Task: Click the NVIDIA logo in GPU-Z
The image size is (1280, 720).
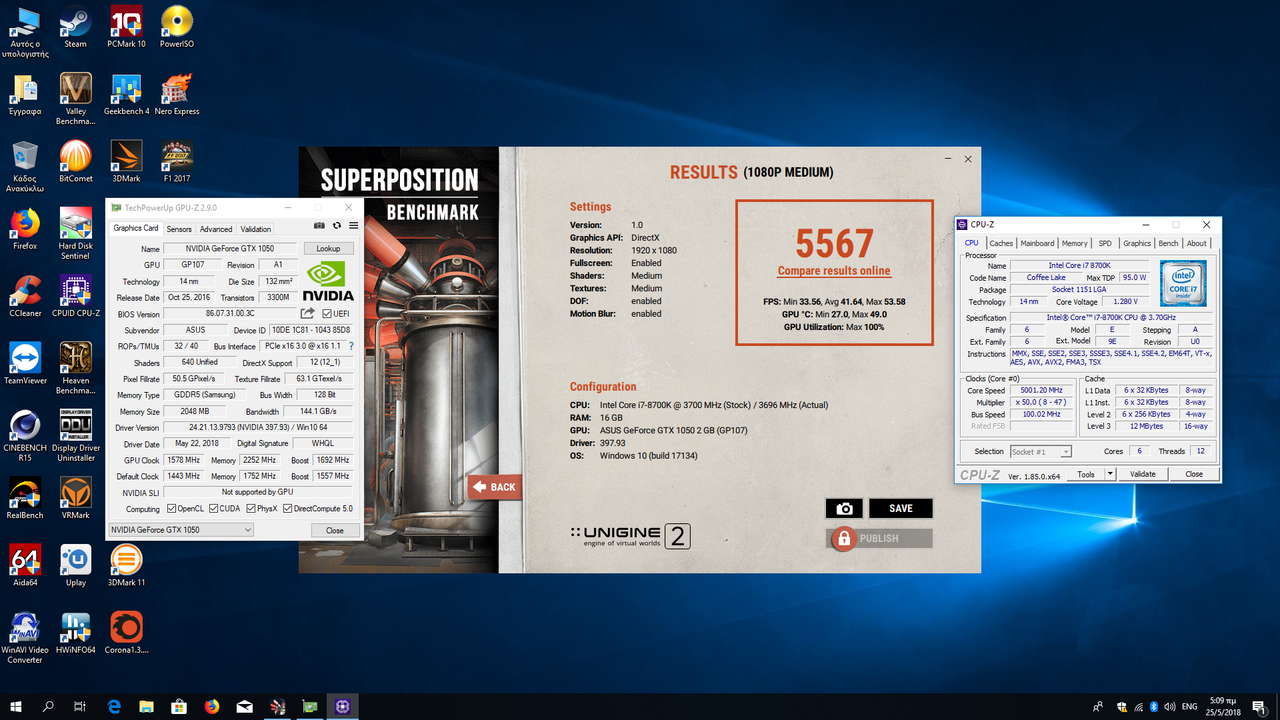Action: [328, 282]
